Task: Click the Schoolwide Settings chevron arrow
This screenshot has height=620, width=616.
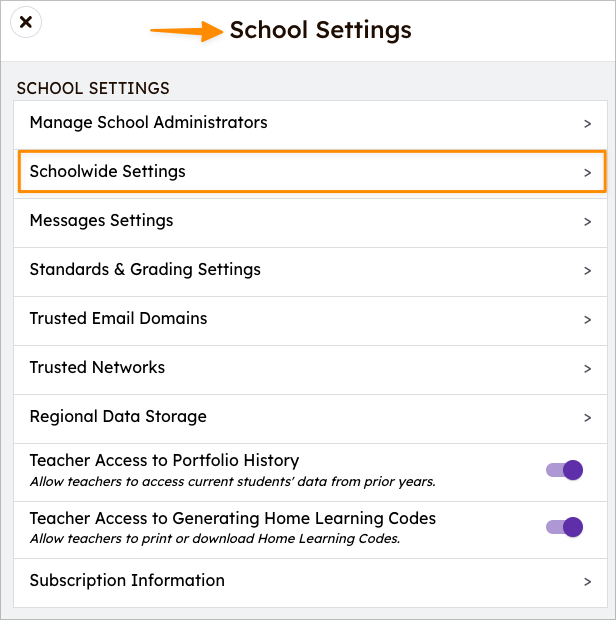Action: coord(588,173)
